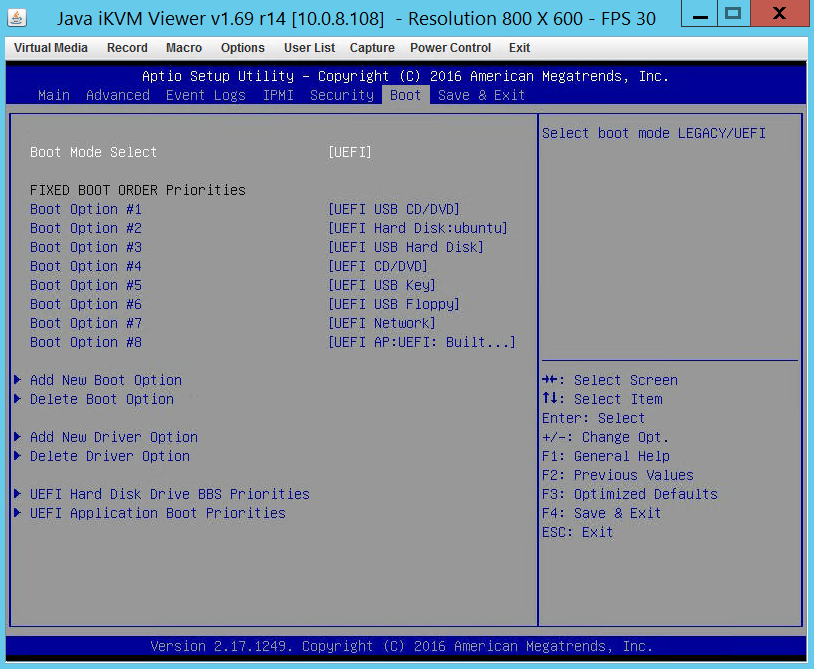The image size is (814, 669).
Task: Select the Boot Option #6 label
Action: [86, 304]
